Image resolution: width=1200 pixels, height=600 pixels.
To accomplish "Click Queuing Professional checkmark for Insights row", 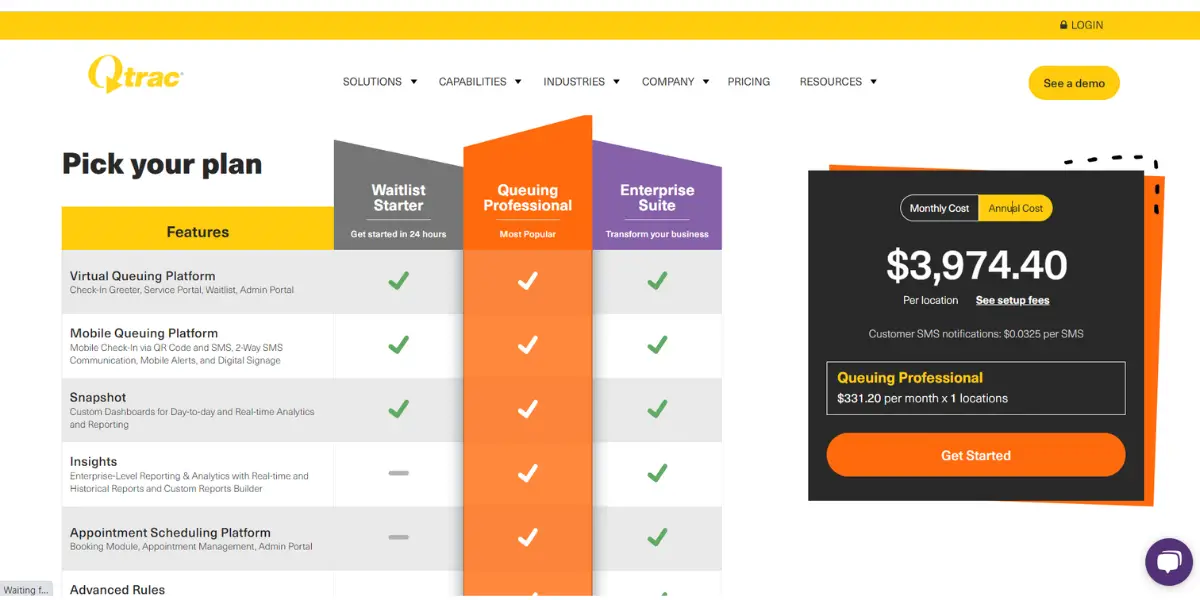I will click(x=528, y=473).
